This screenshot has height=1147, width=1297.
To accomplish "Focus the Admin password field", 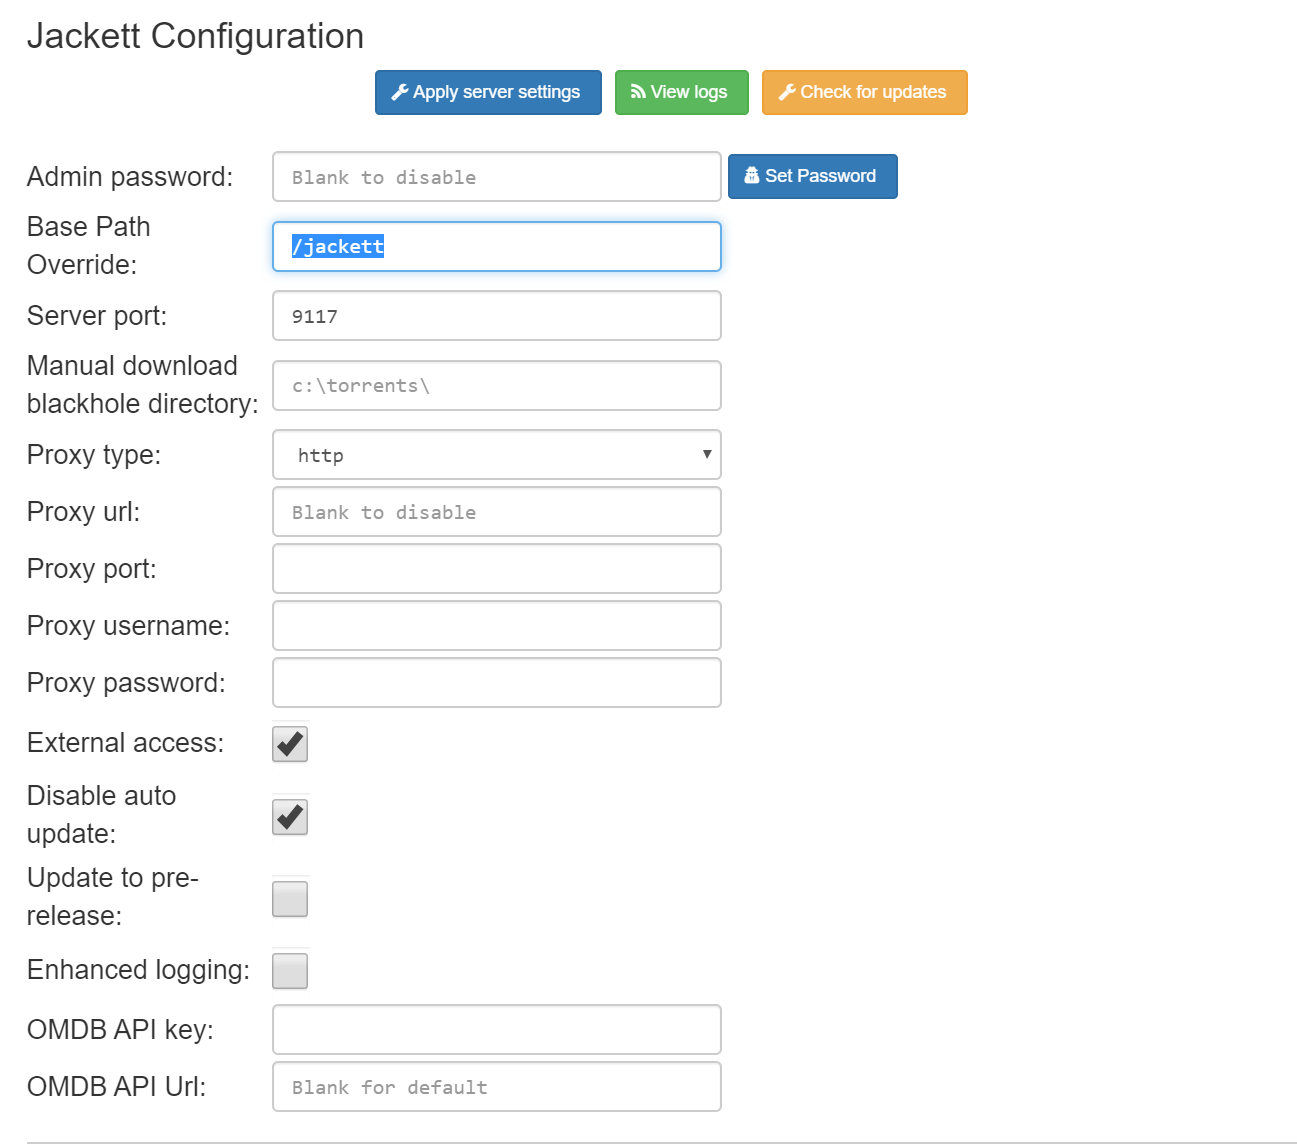I will [x=496, y=177].
